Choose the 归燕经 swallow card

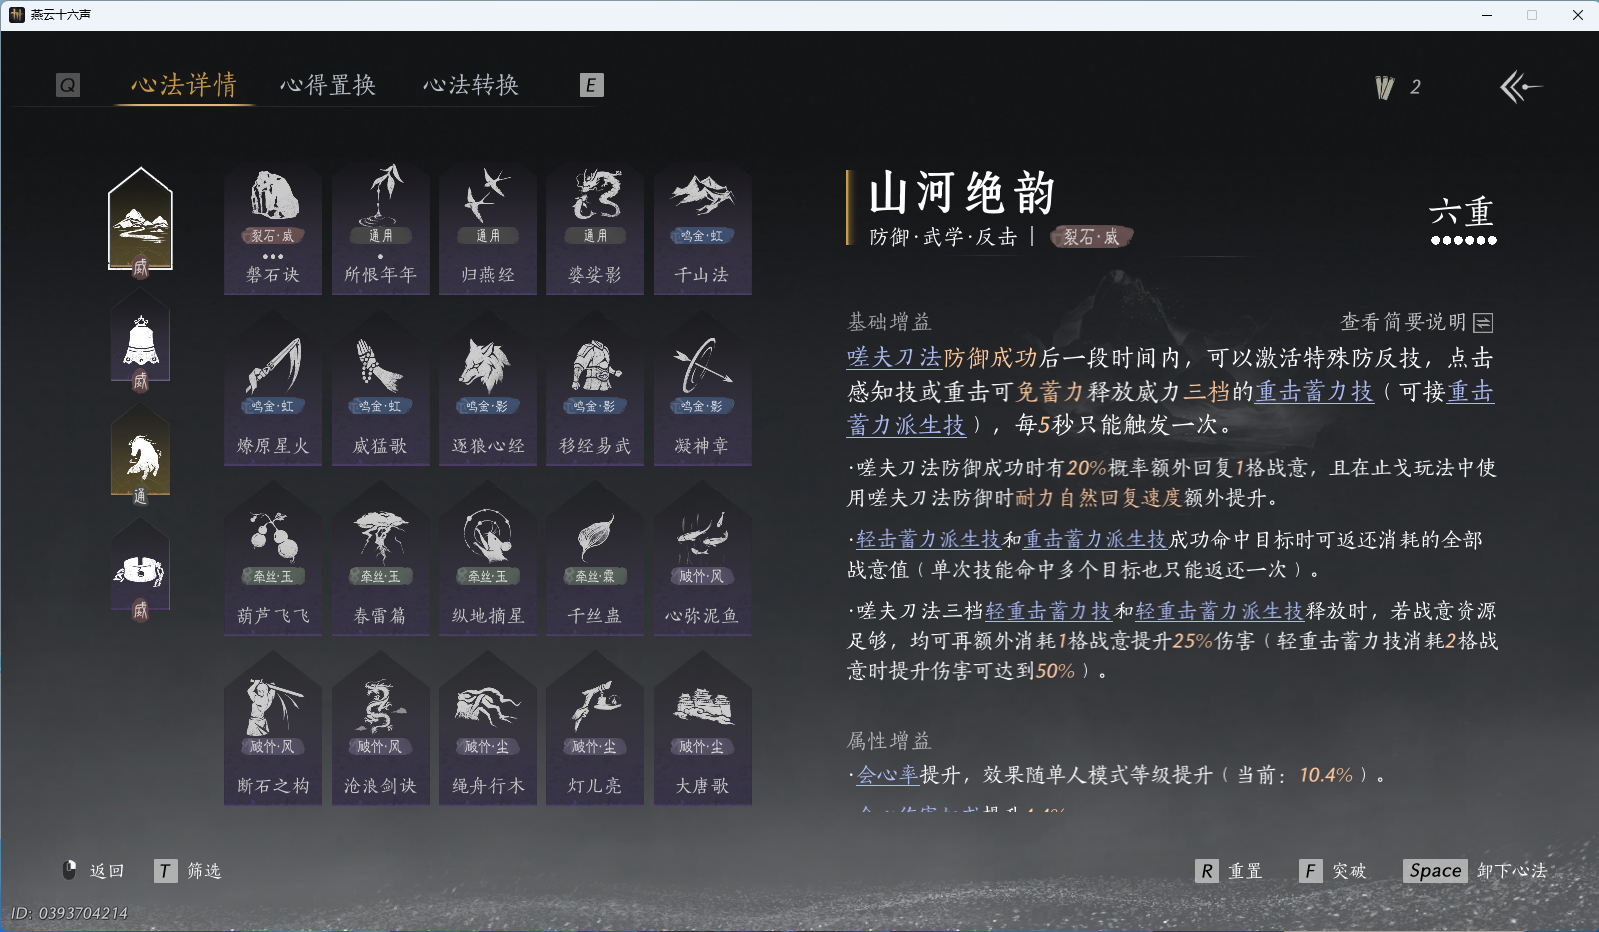tap(488, 230)
